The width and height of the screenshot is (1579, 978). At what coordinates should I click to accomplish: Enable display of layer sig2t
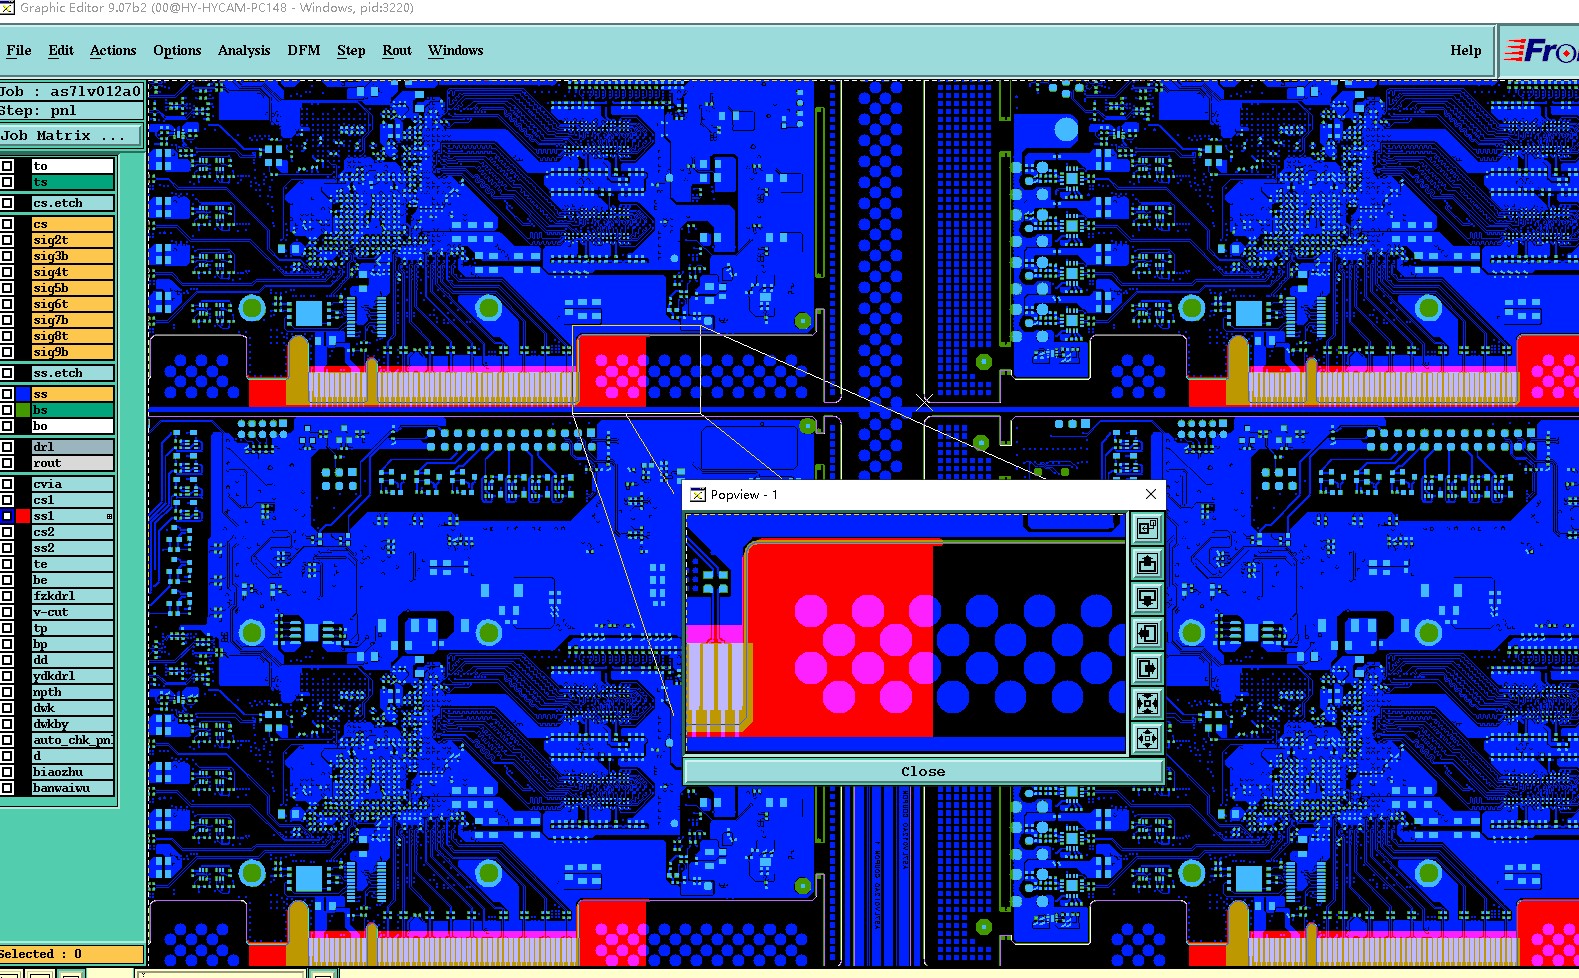tap(7, 240)
